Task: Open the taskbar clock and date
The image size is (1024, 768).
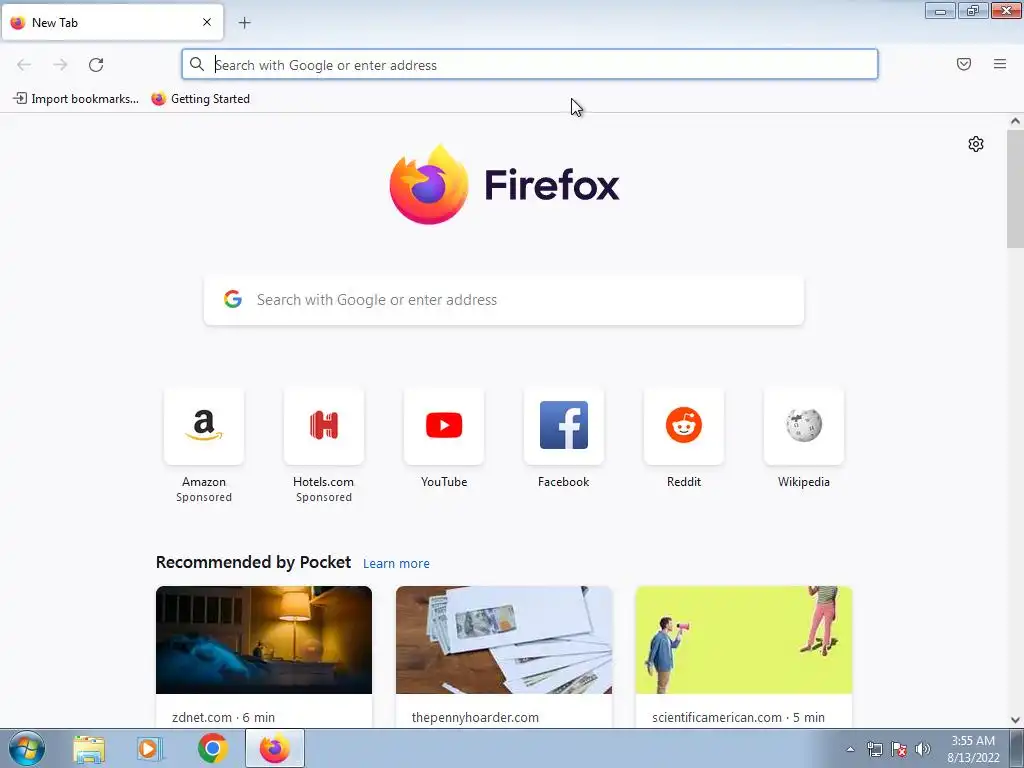Action: (x=973, y=749)
